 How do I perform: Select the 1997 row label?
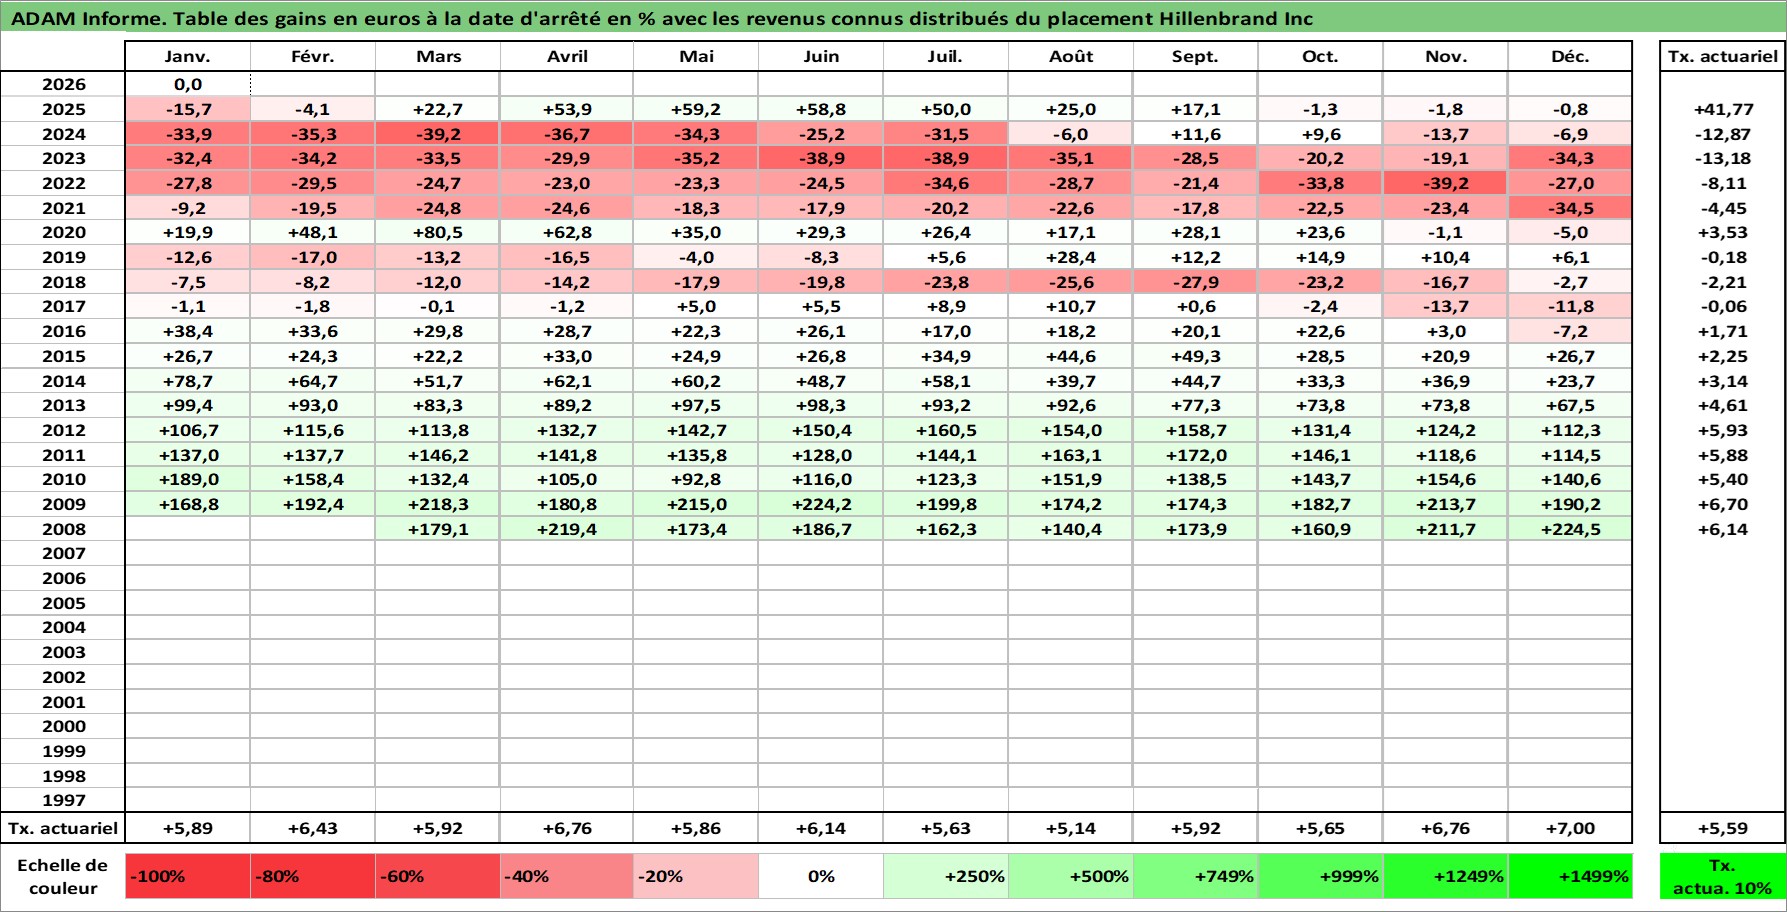click(x=63, y=800)
